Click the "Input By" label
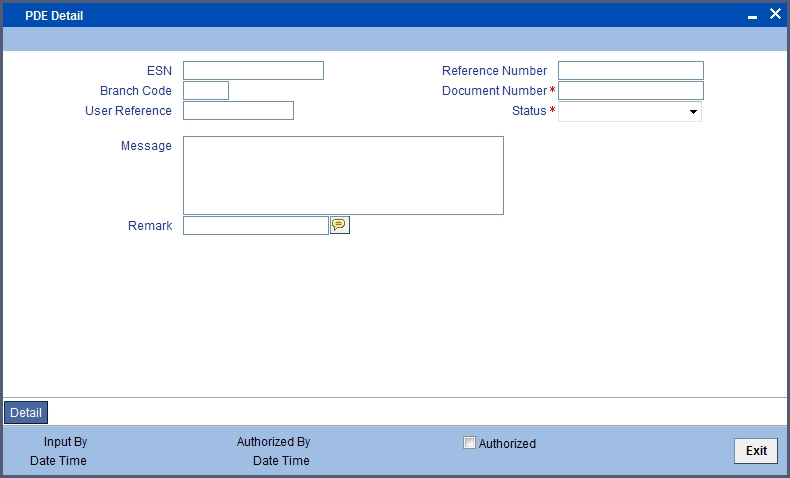Screen dimensions: 790x478 [65, 442]
